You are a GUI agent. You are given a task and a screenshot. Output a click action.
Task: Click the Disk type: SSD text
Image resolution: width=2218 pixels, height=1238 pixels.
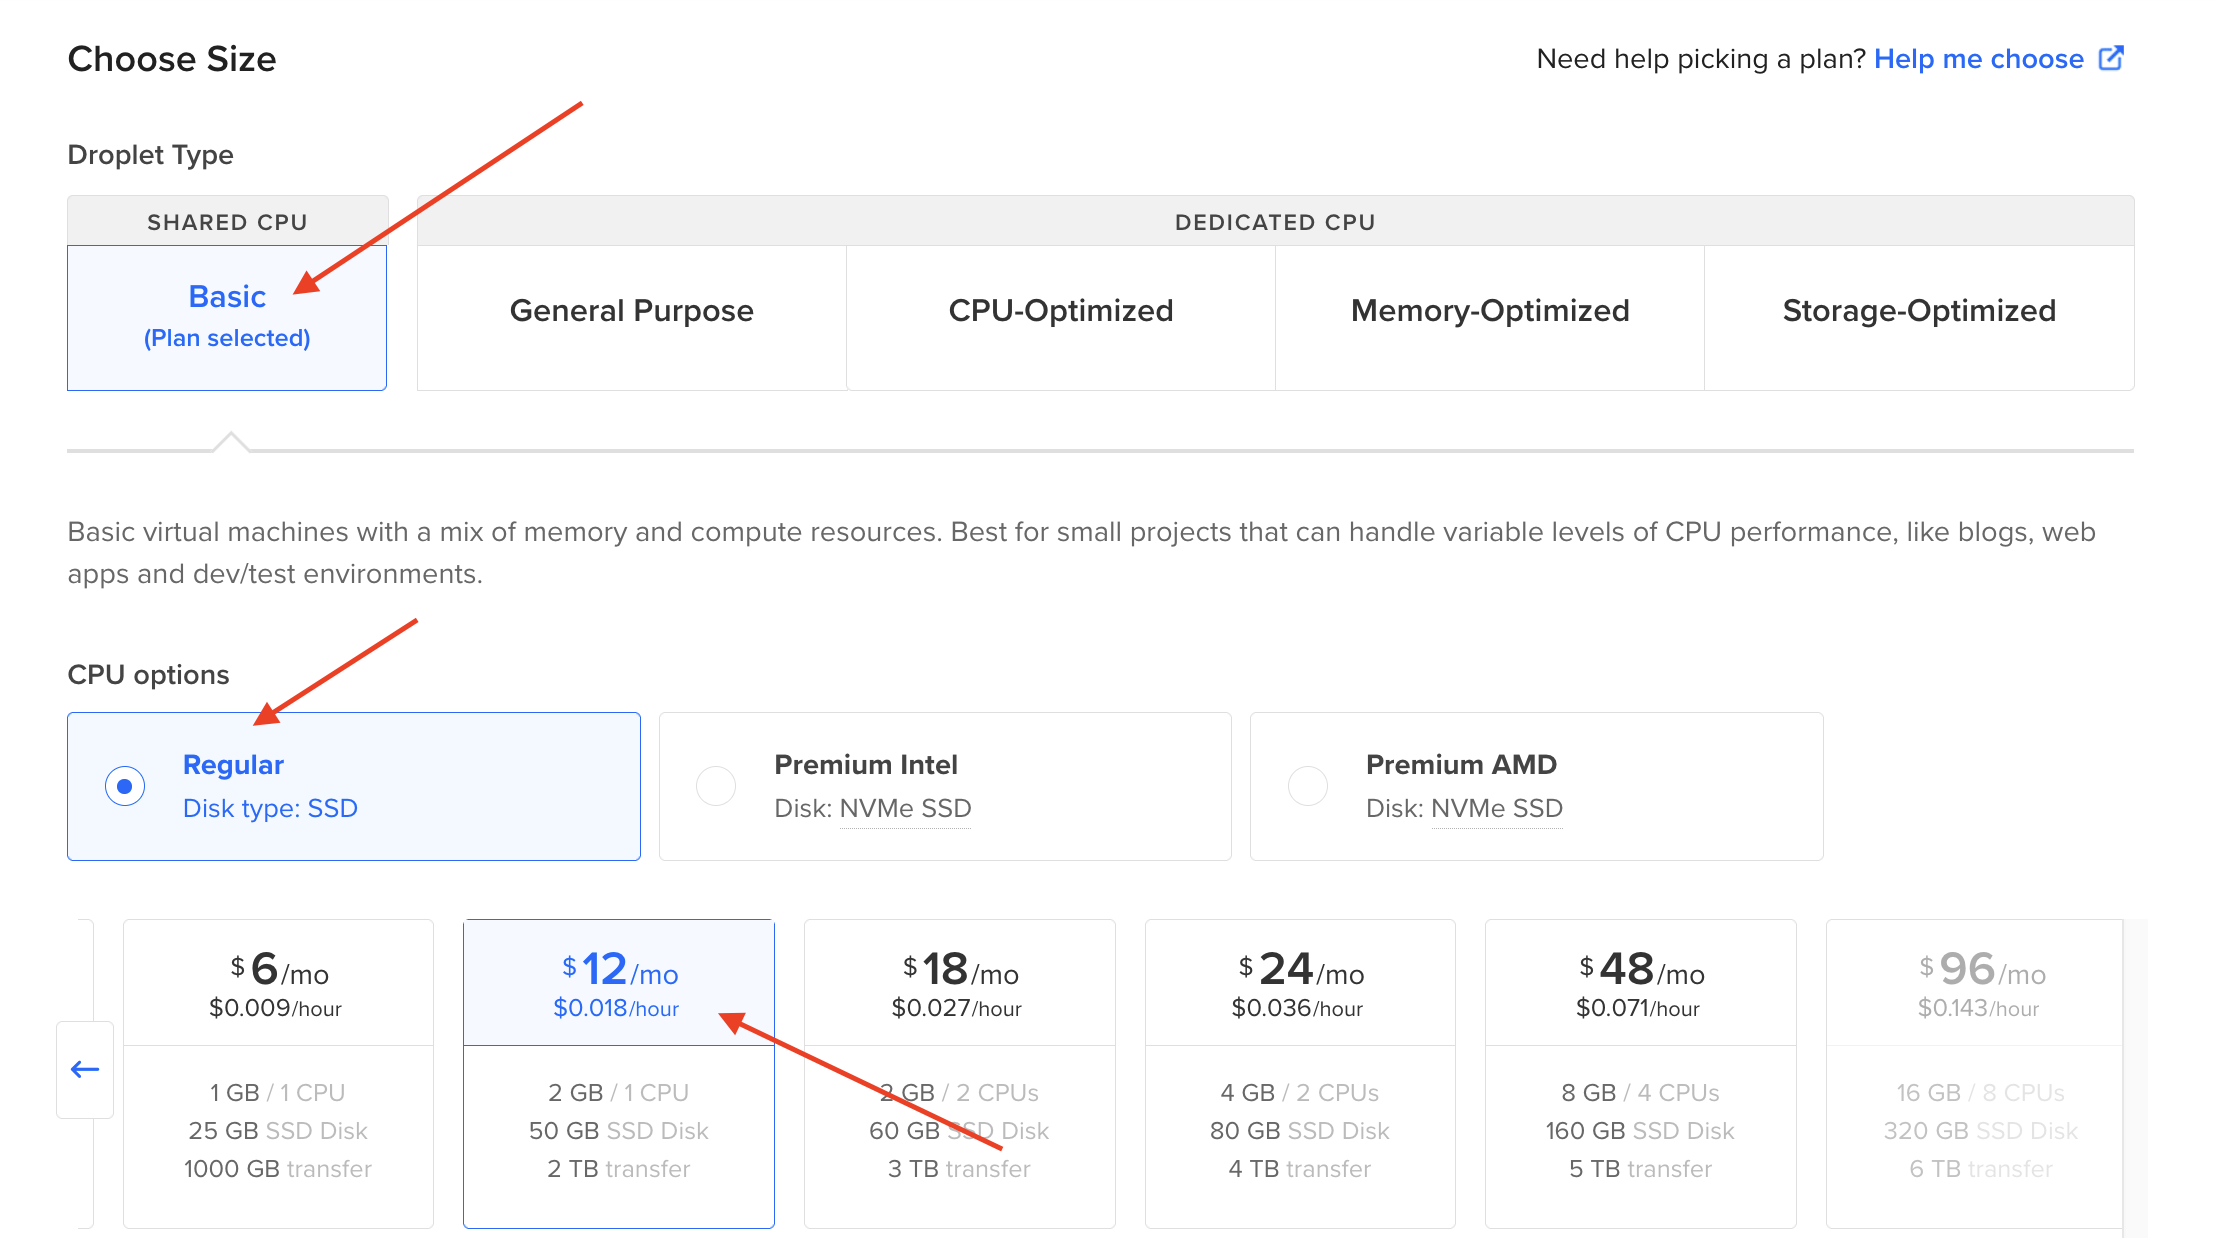270,808
